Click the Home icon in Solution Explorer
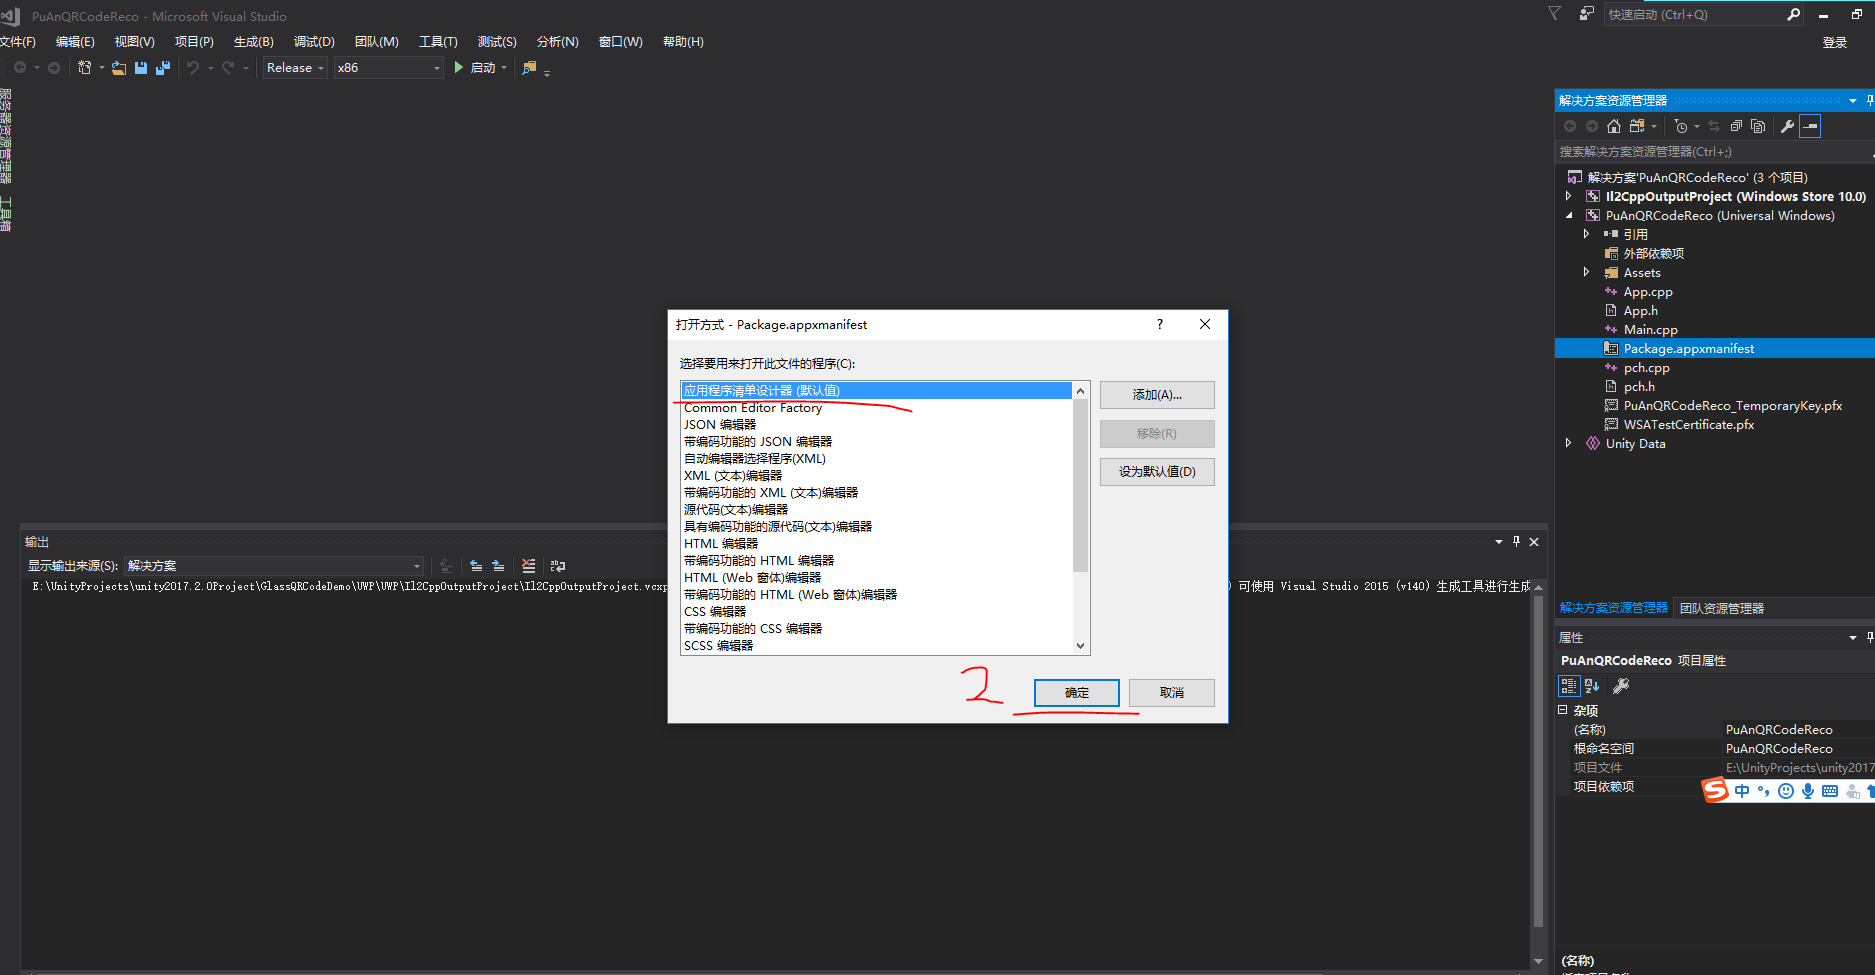The height and width of the screenshot is (975, 1875). (x=1614, y=126)
